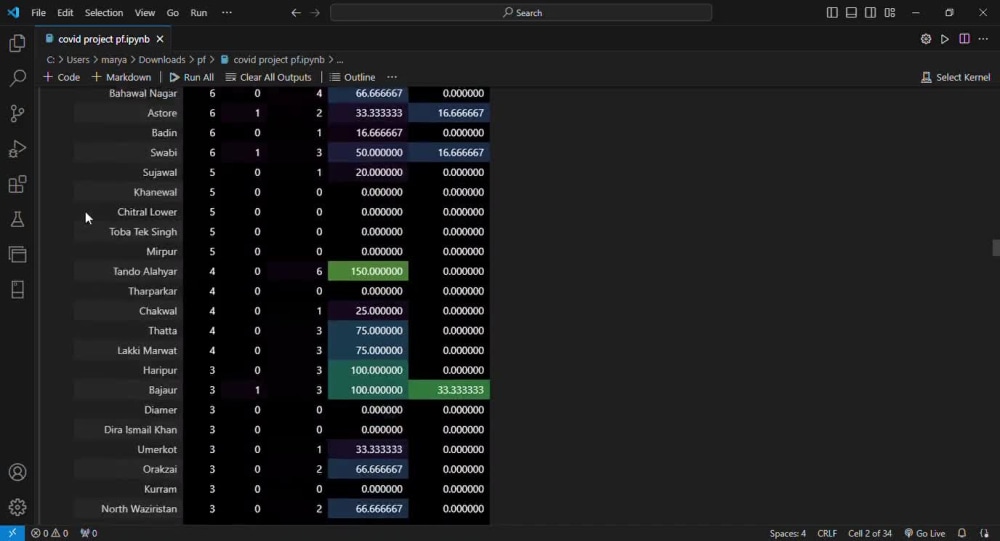
Task: Click the Tando Alahyar row label
Action: tap(145, 271)
